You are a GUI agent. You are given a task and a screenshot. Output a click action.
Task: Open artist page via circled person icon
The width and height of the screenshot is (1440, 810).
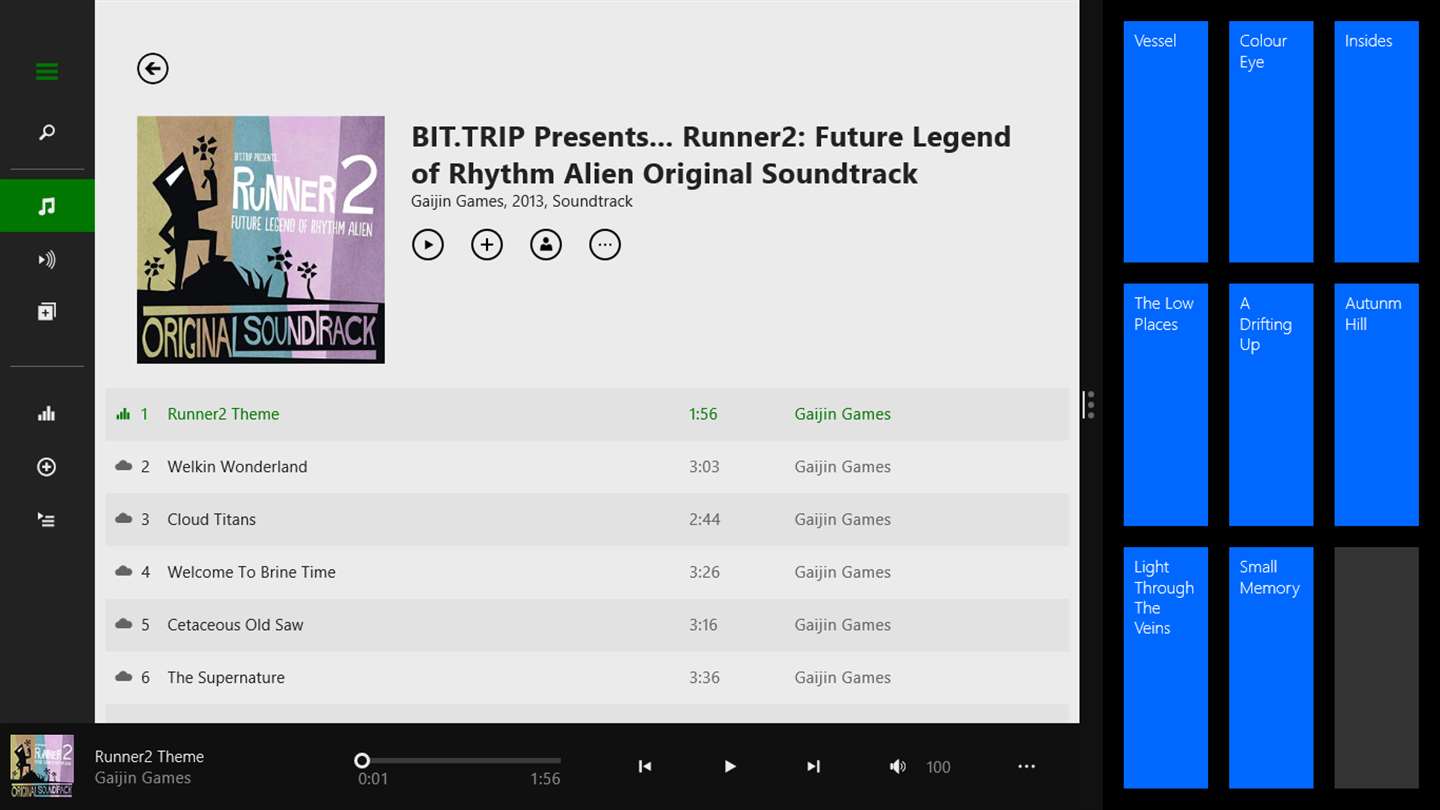pos(546,245)
